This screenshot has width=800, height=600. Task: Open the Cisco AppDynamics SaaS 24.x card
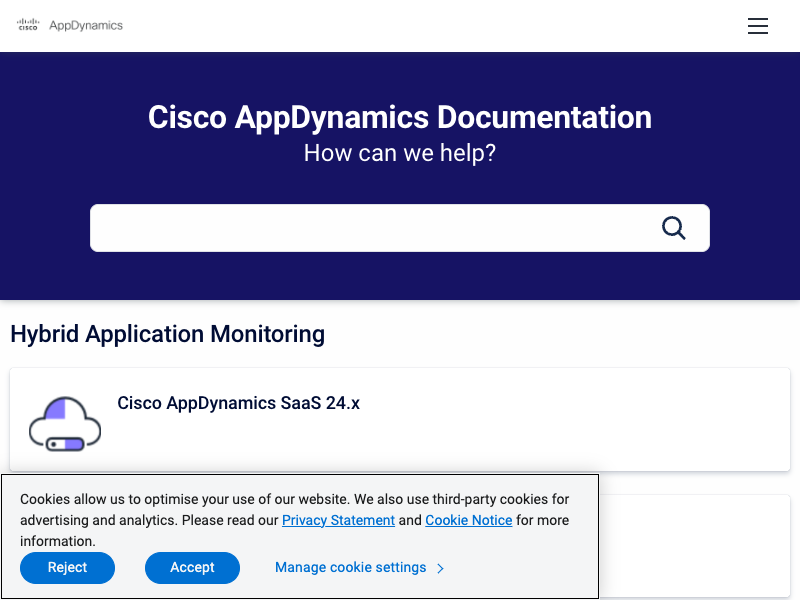click(400, 419)
